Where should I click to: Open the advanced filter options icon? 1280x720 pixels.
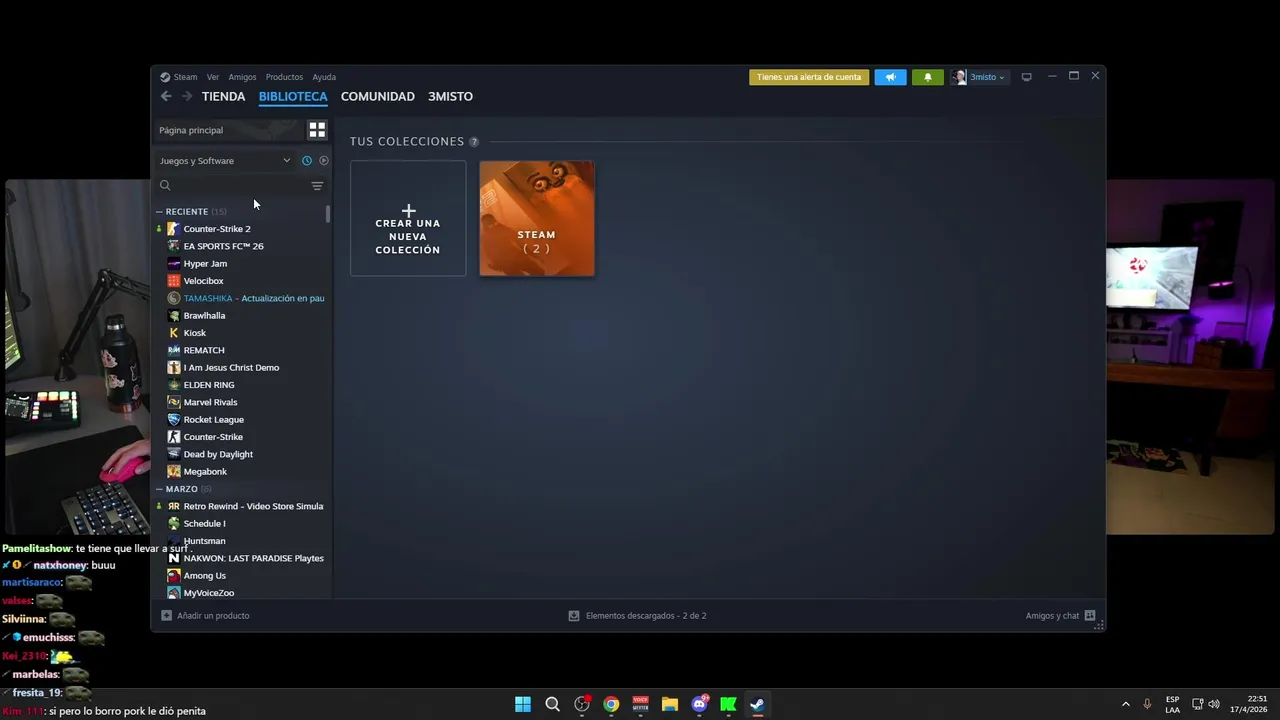coord(317,186)
